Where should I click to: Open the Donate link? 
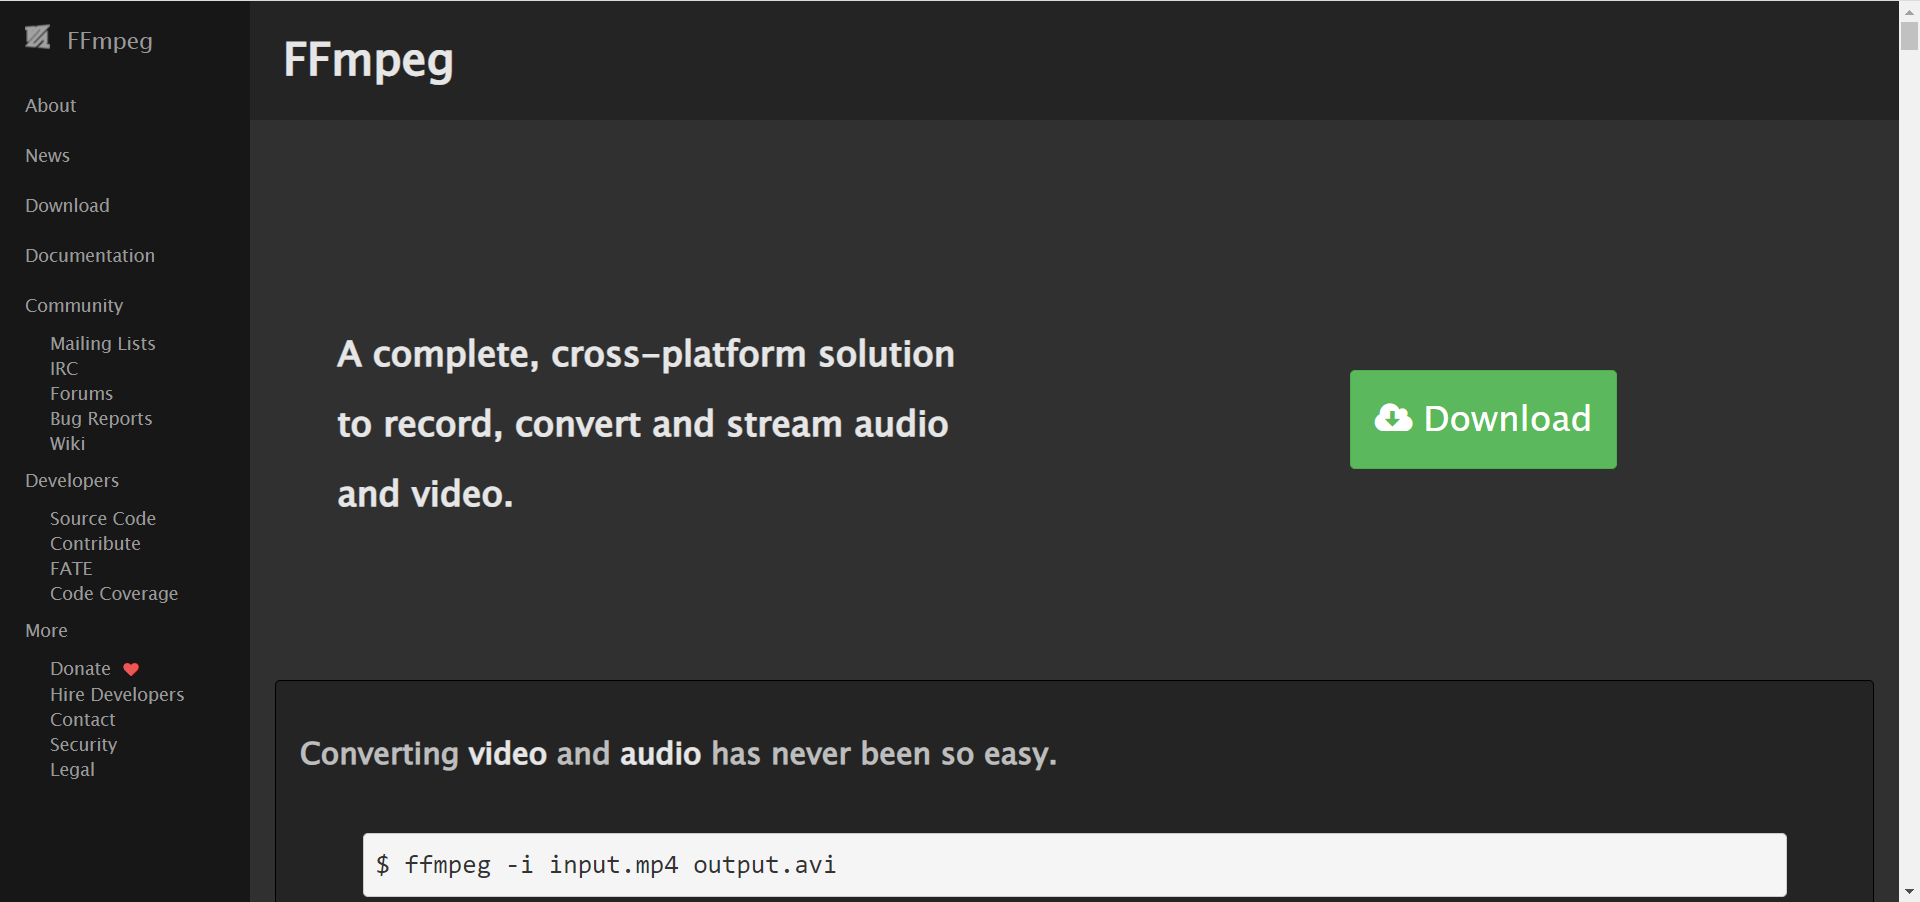[x=80, y=668]
